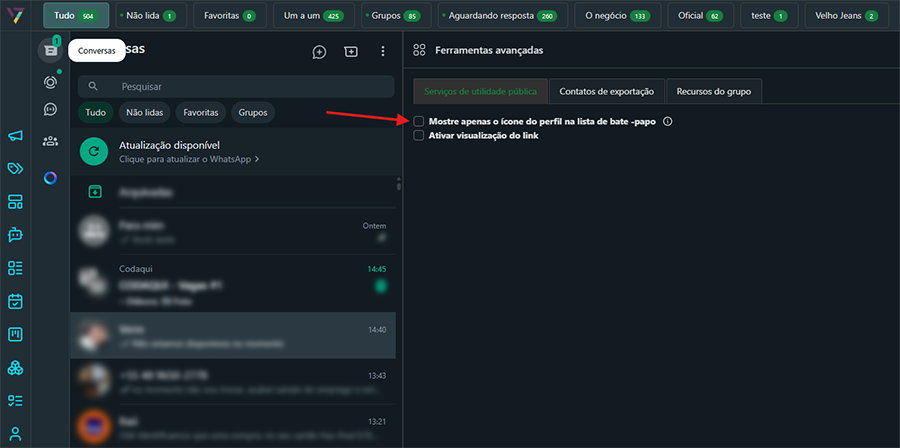Click the chat list scrollbar
This screenshot has width=900, height=448.
coord(399,184)
